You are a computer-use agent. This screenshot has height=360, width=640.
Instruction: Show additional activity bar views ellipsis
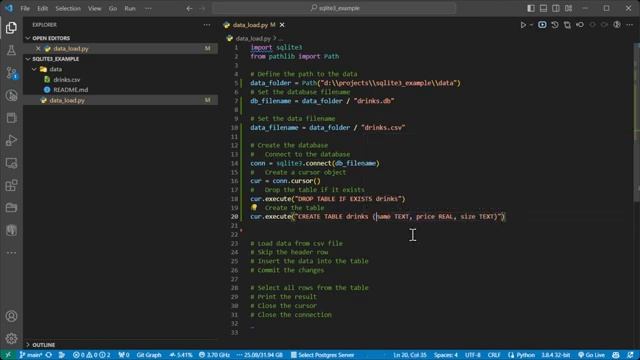pos(11,253)
